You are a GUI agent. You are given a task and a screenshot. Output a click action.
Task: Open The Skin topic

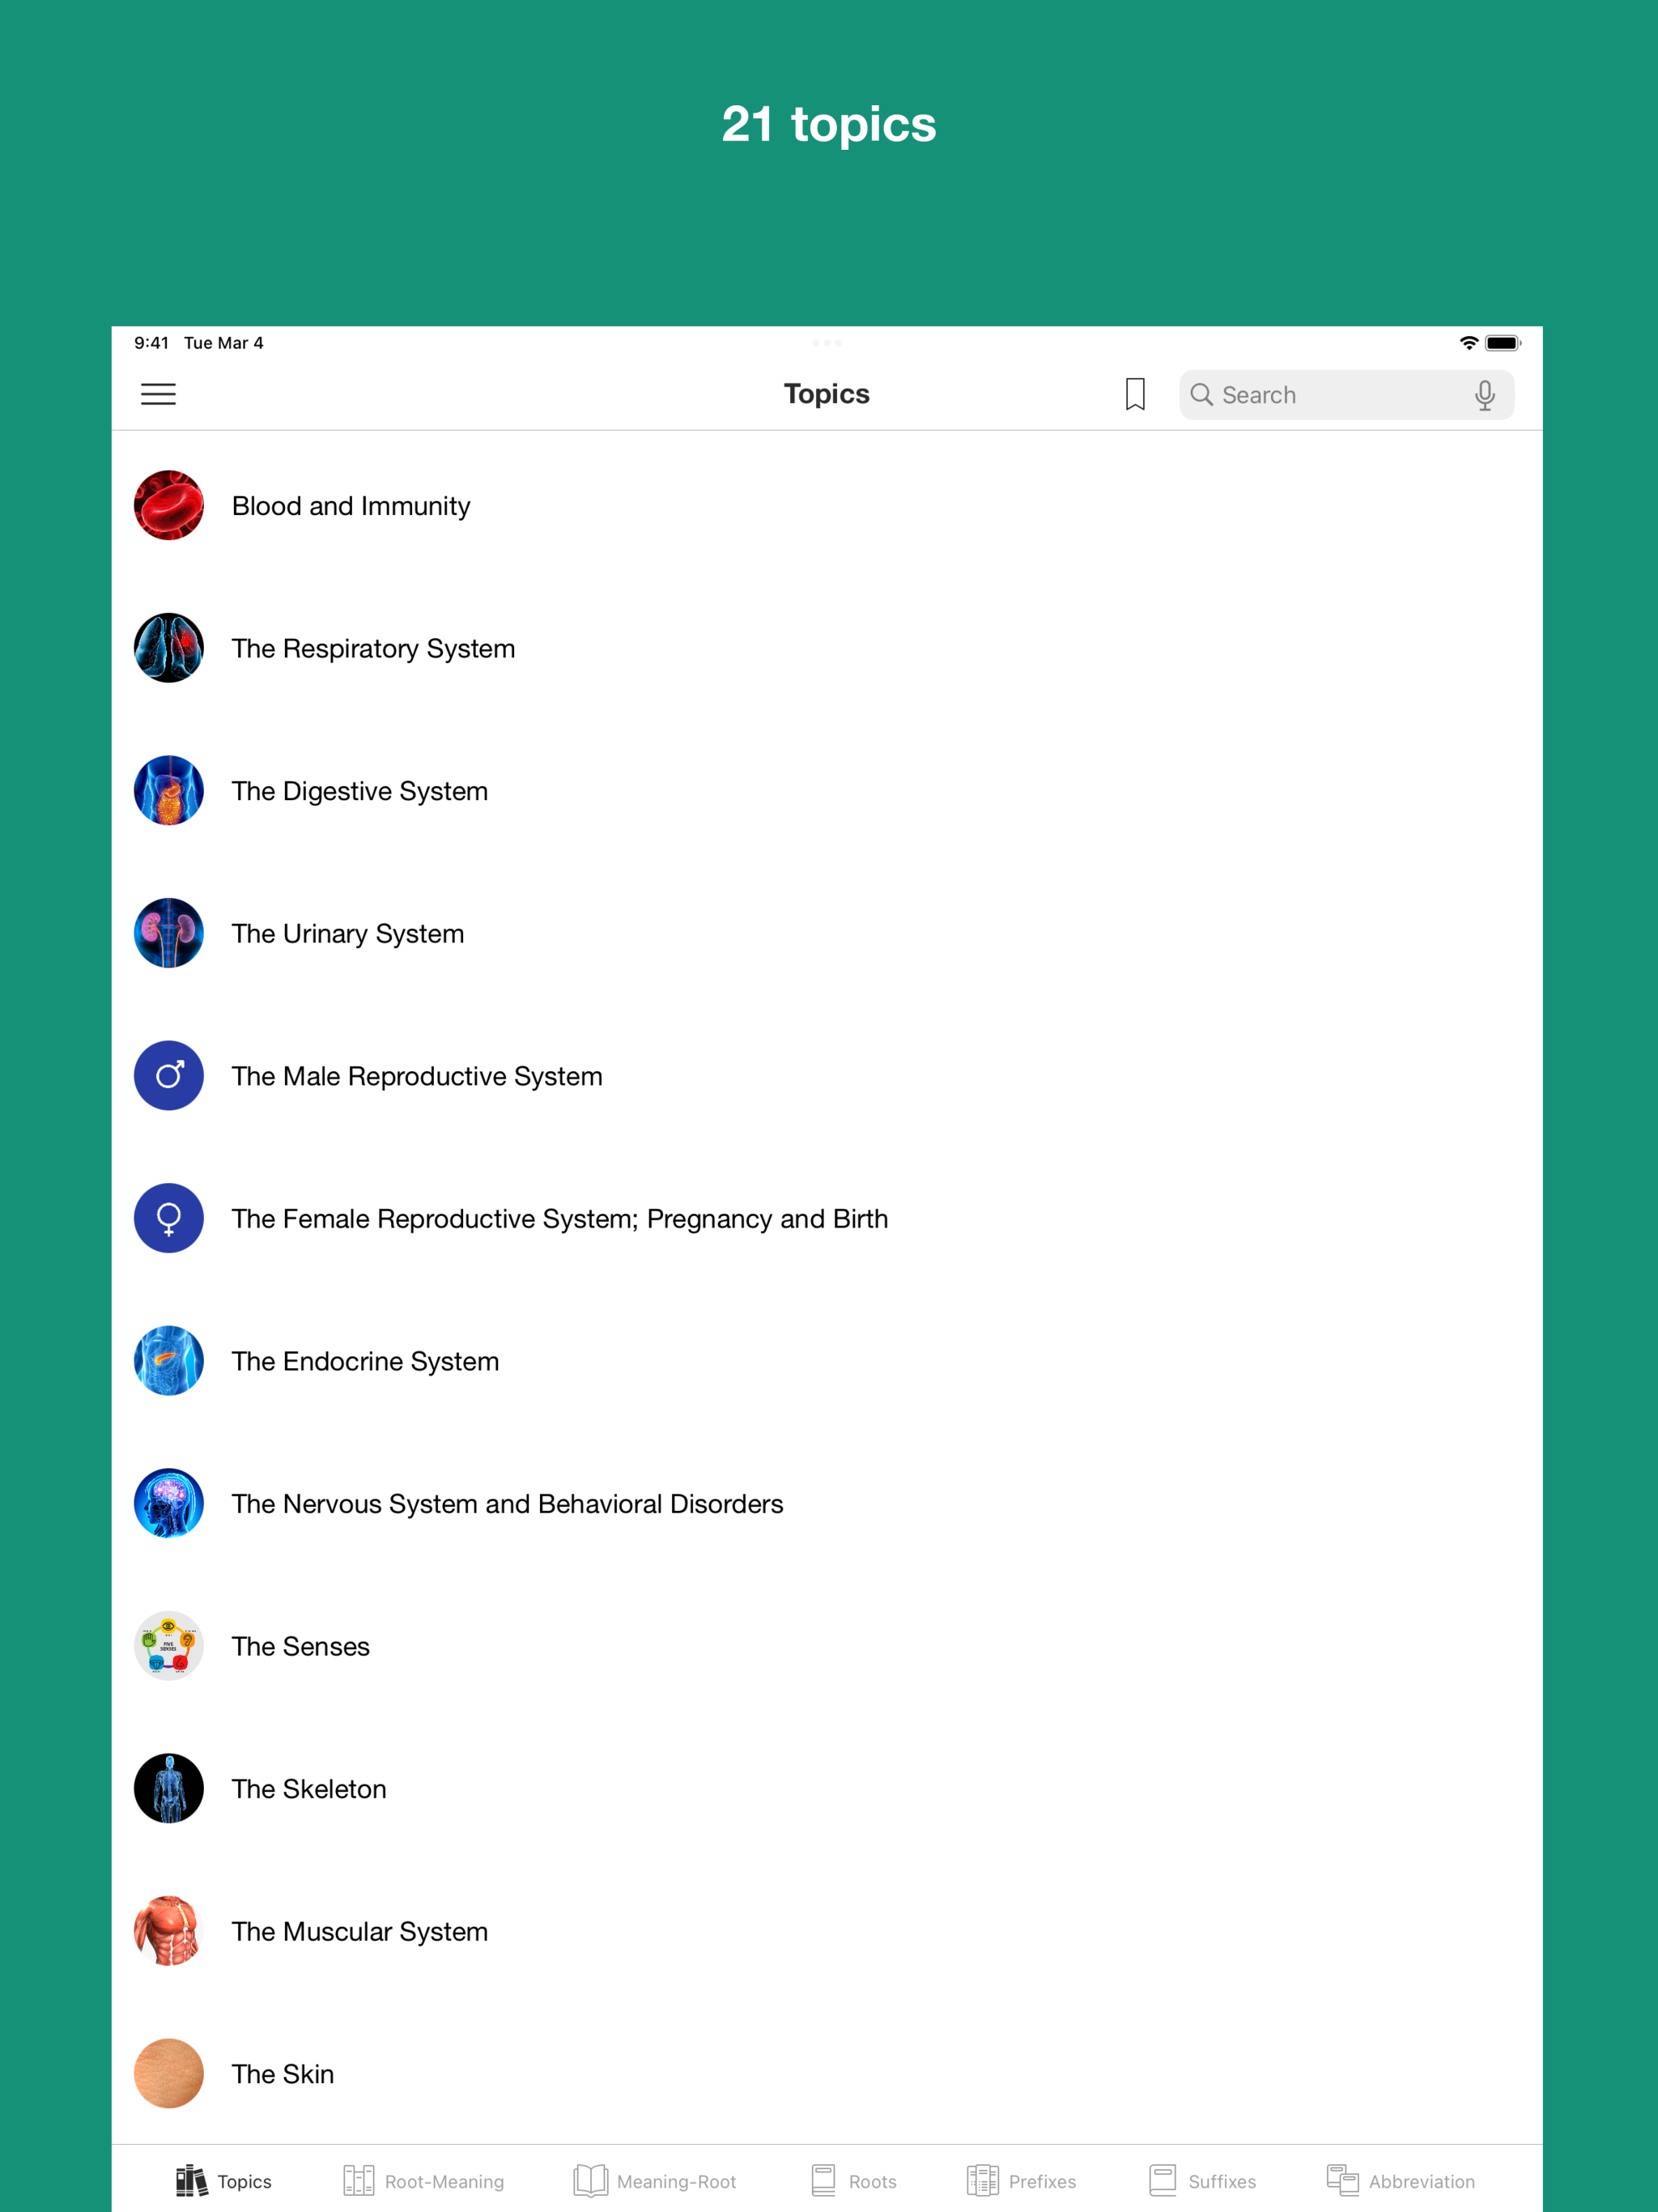tap(827, 2073)
